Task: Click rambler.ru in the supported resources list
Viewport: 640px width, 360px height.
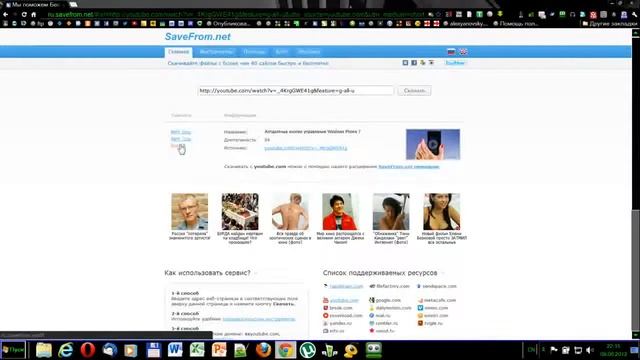Action: click(x=387, y=323)
